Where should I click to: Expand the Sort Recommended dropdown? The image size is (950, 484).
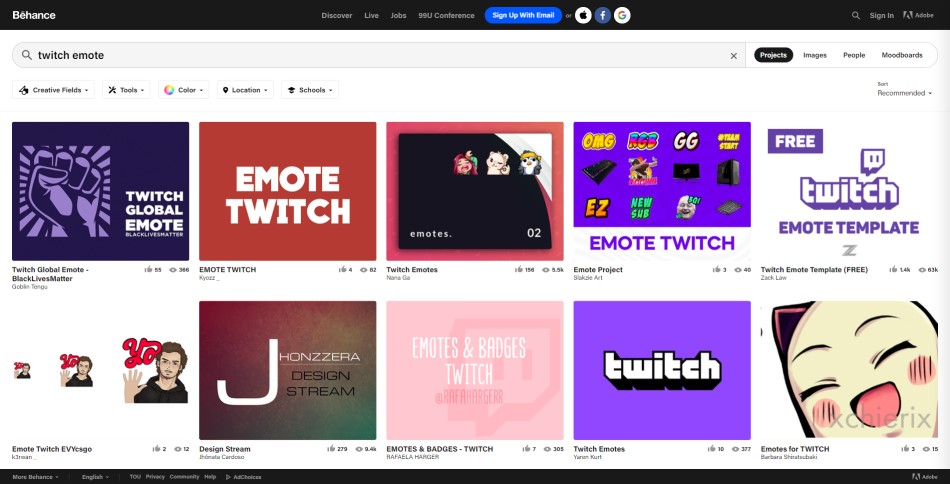pyautogui.click(x=905, y=93)
